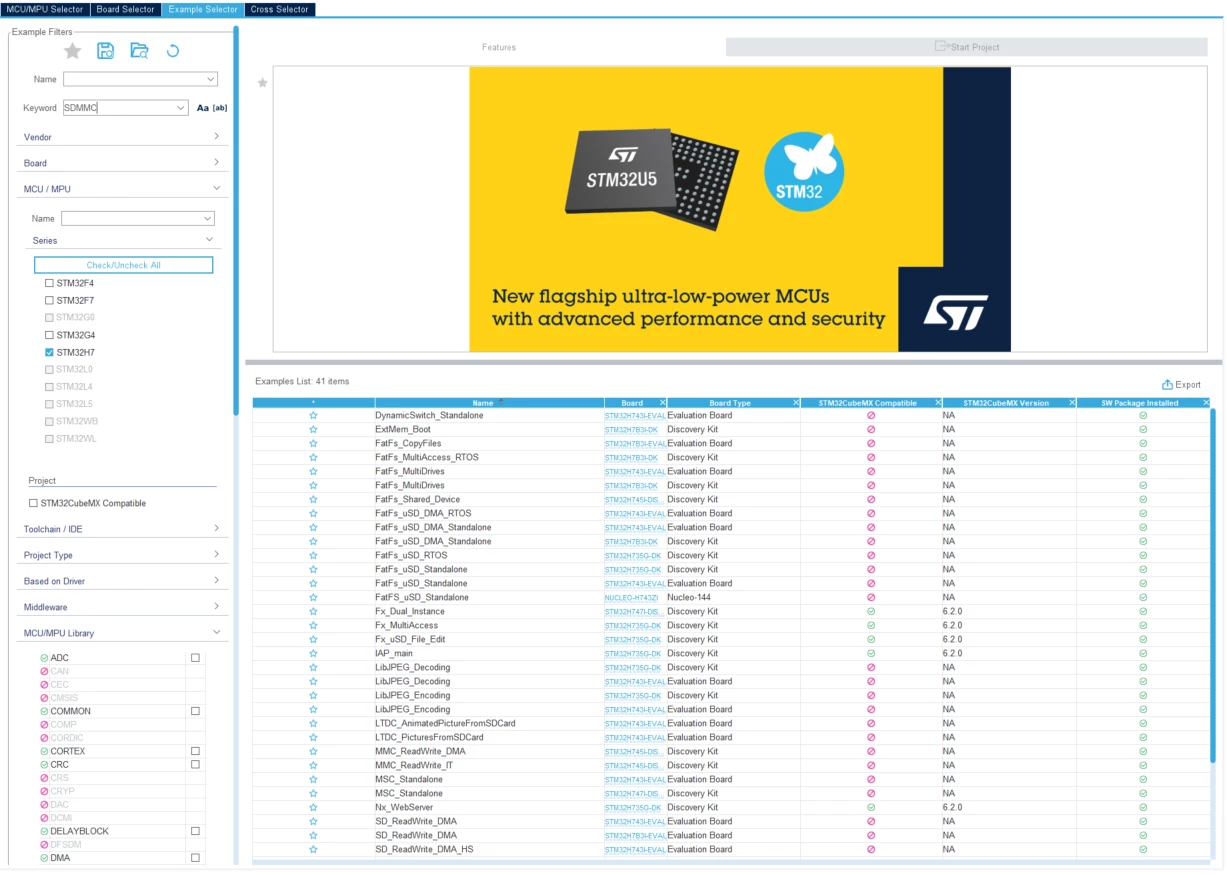Check the DELAYBLOCK library checkbox
Image resolution: width=1227 pixels, height=875 pixels.
pyautogui.click(x=195, y=831)
